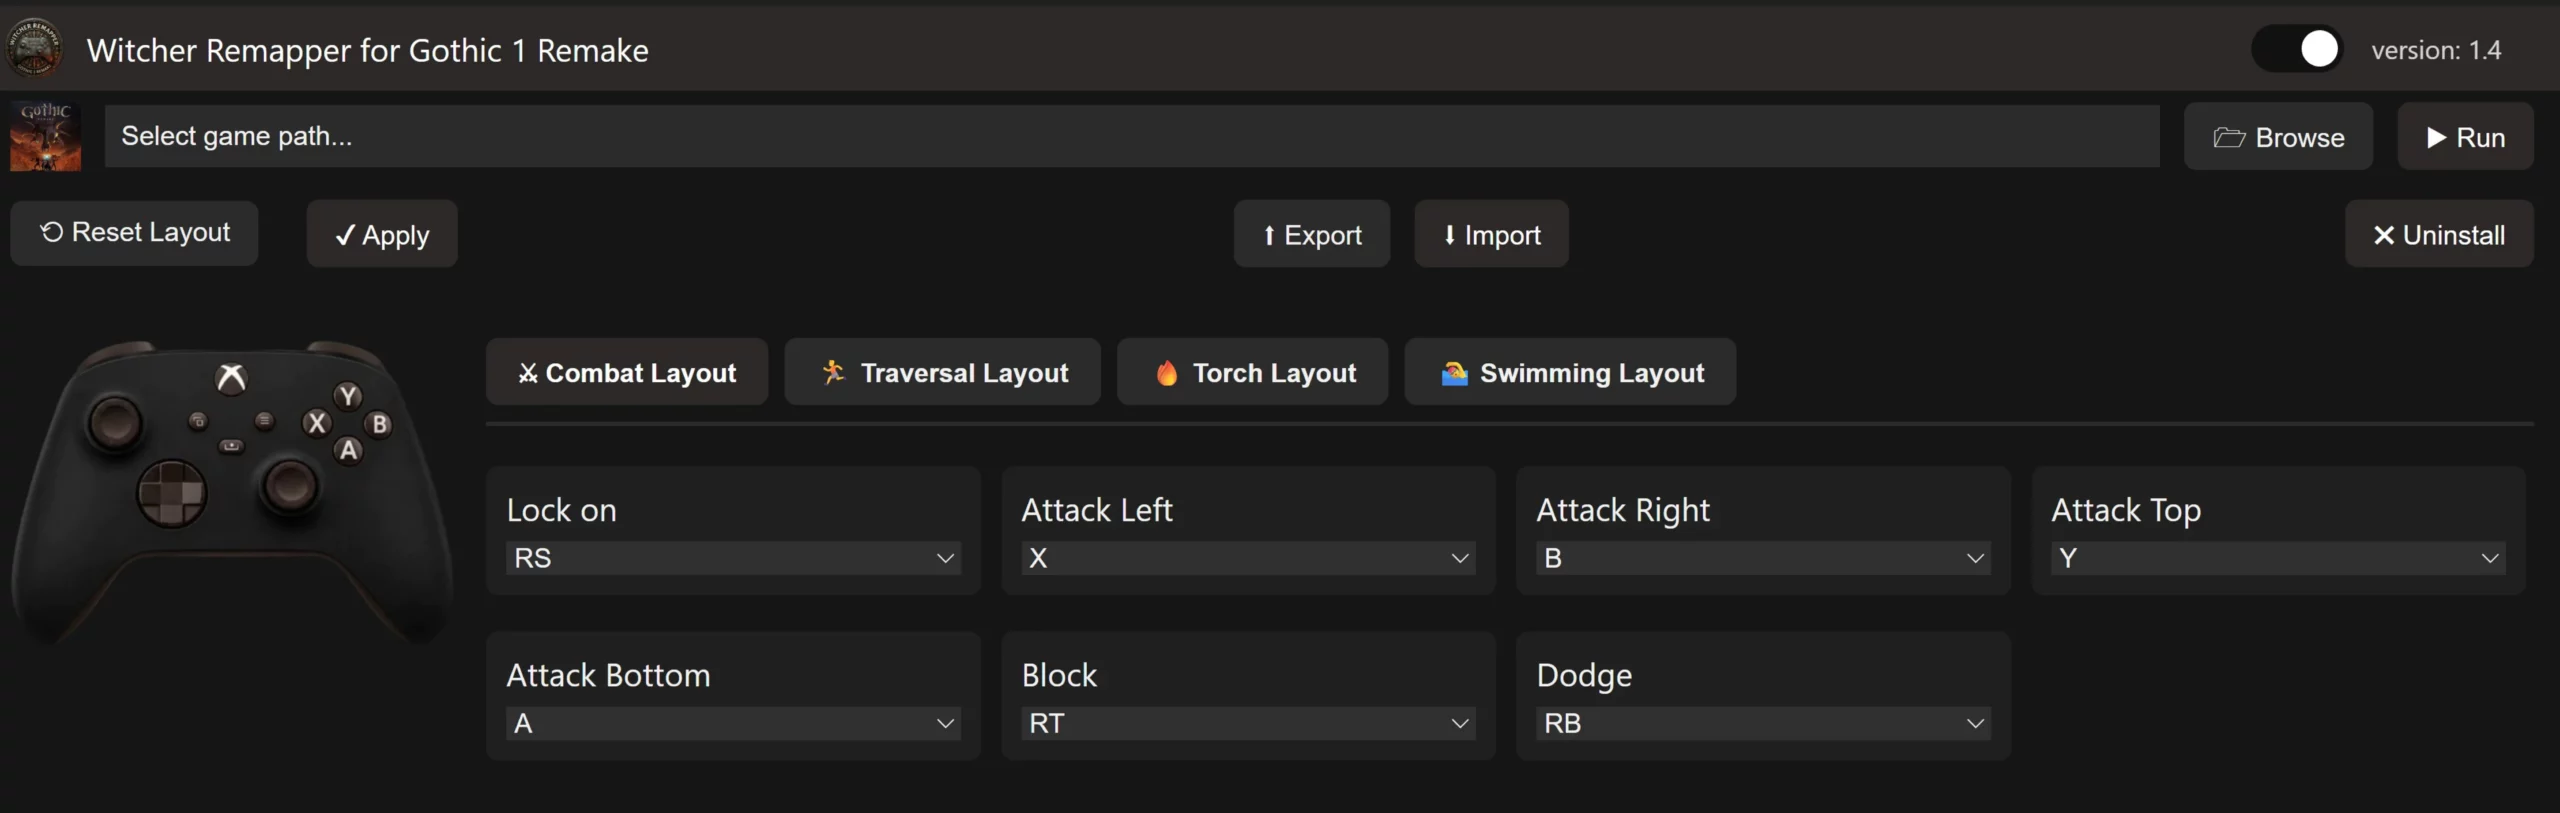Click the Xbox guide button on the controller

[231, 379]
